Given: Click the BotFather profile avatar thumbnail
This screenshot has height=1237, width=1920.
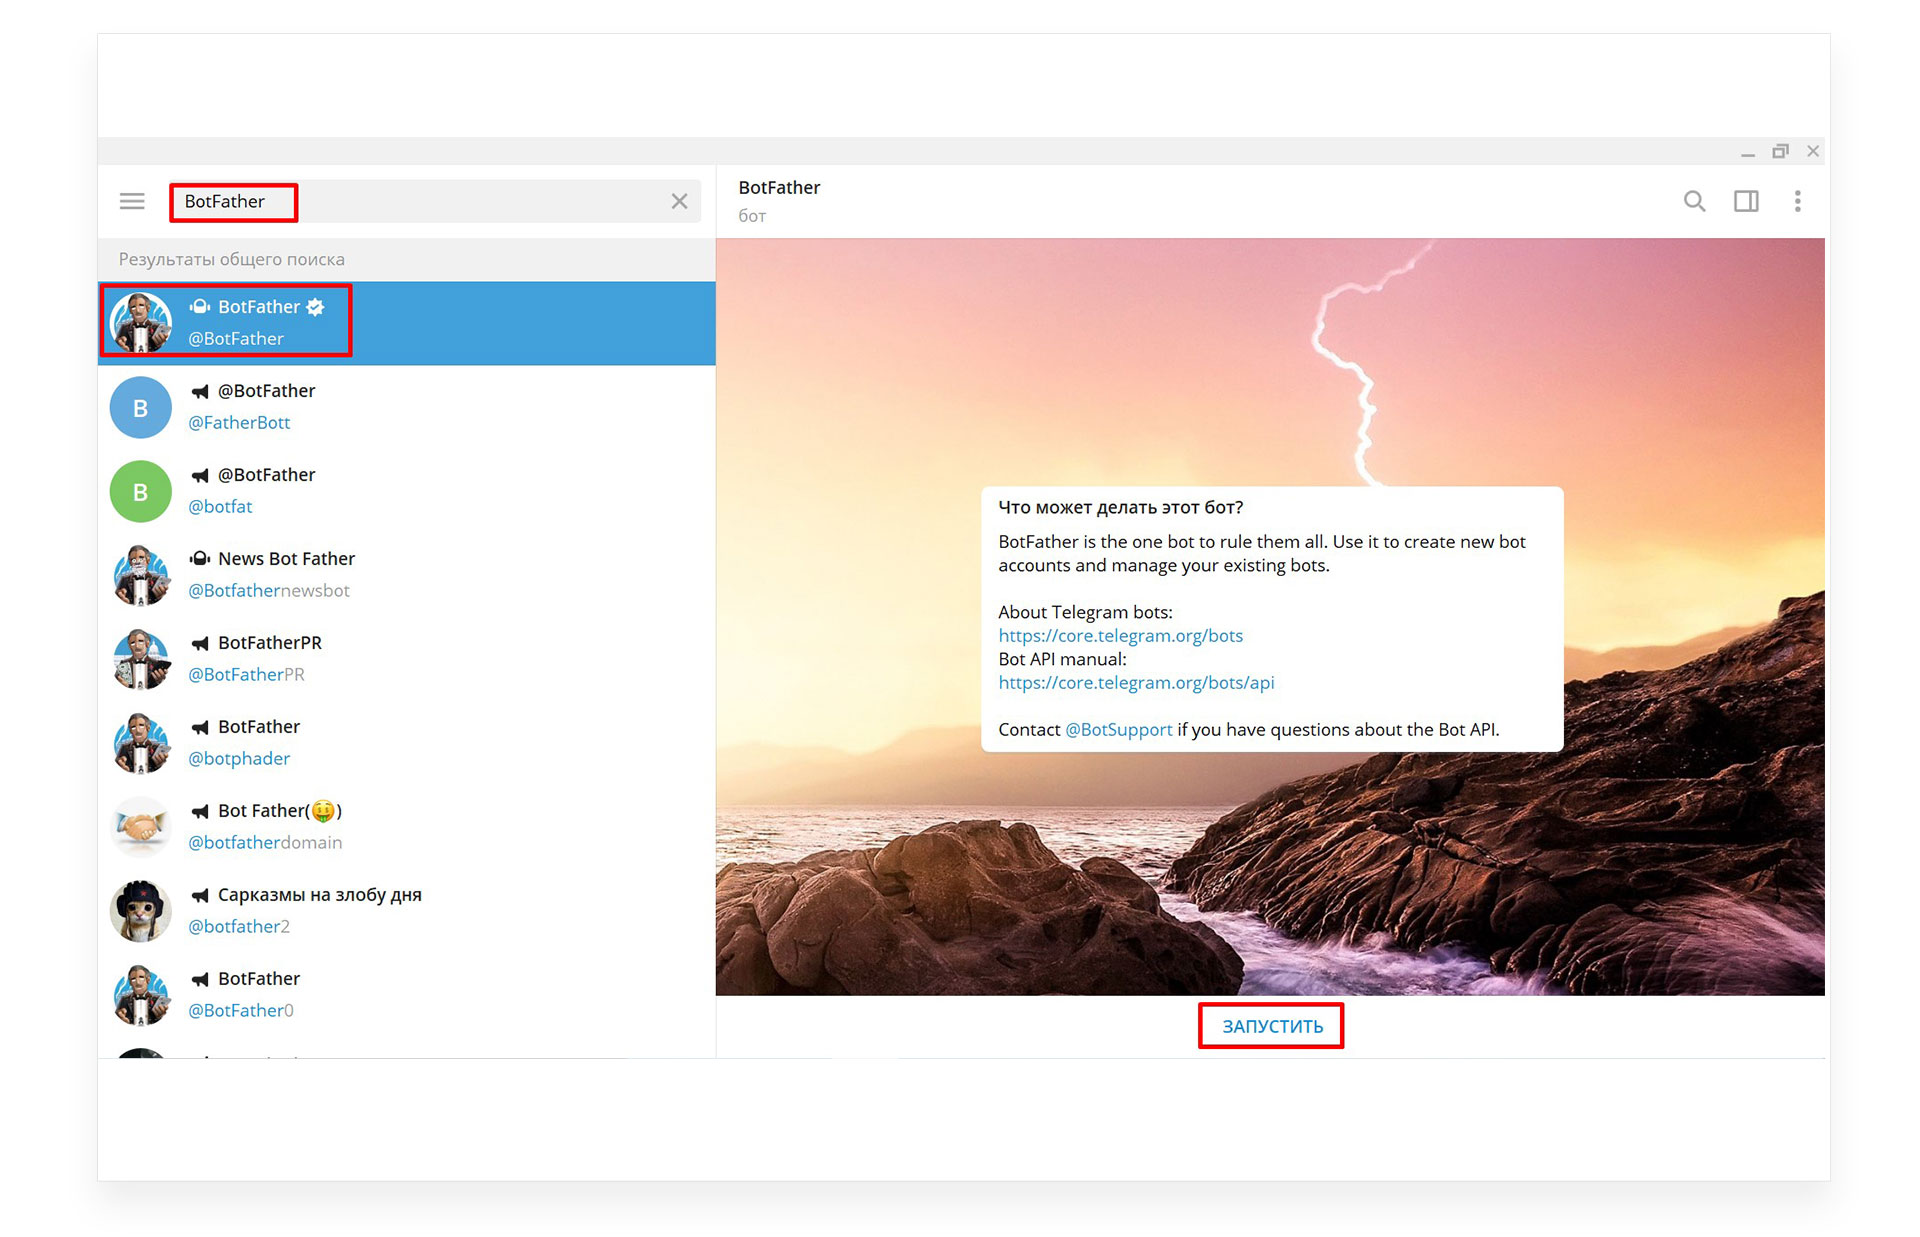Looking at the screenshot, I should [141, 319].
